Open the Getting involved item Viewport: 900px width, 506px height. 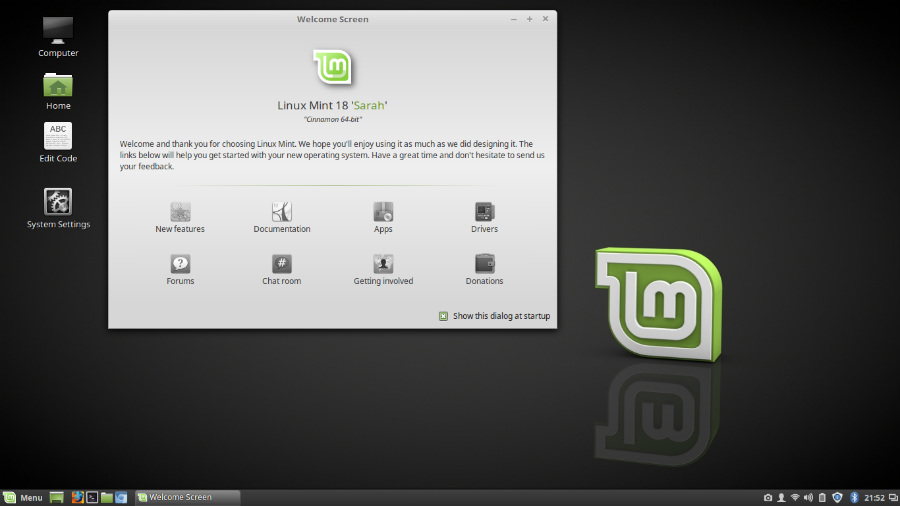pos(383,270)
